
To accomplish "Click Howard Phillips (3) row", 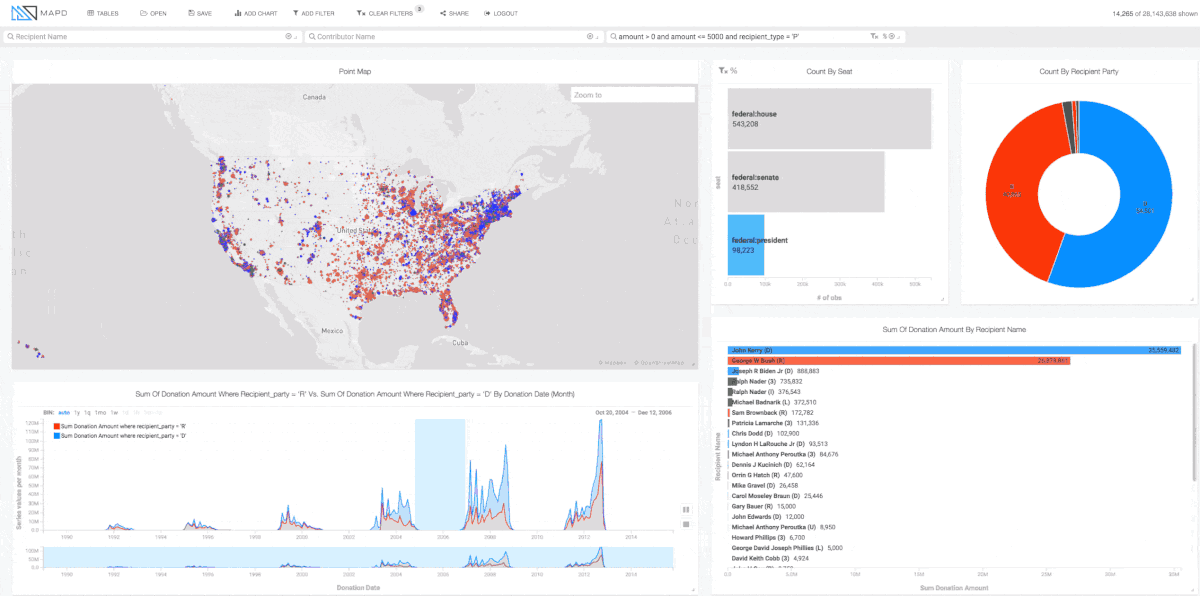I will pos(770,538).
